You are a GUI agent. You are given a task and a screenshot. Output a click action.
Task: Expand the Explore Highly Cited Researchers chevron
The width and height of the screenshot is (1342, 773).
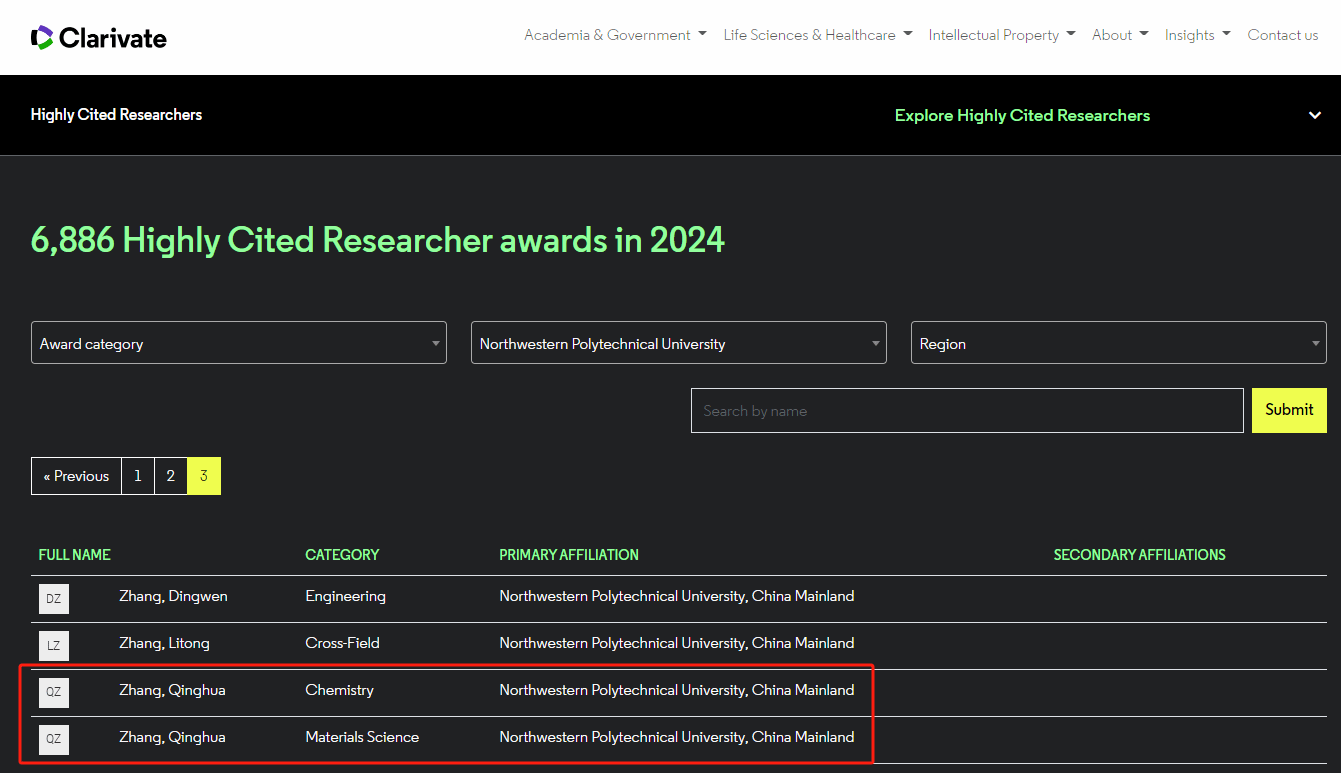[1315, 115]
